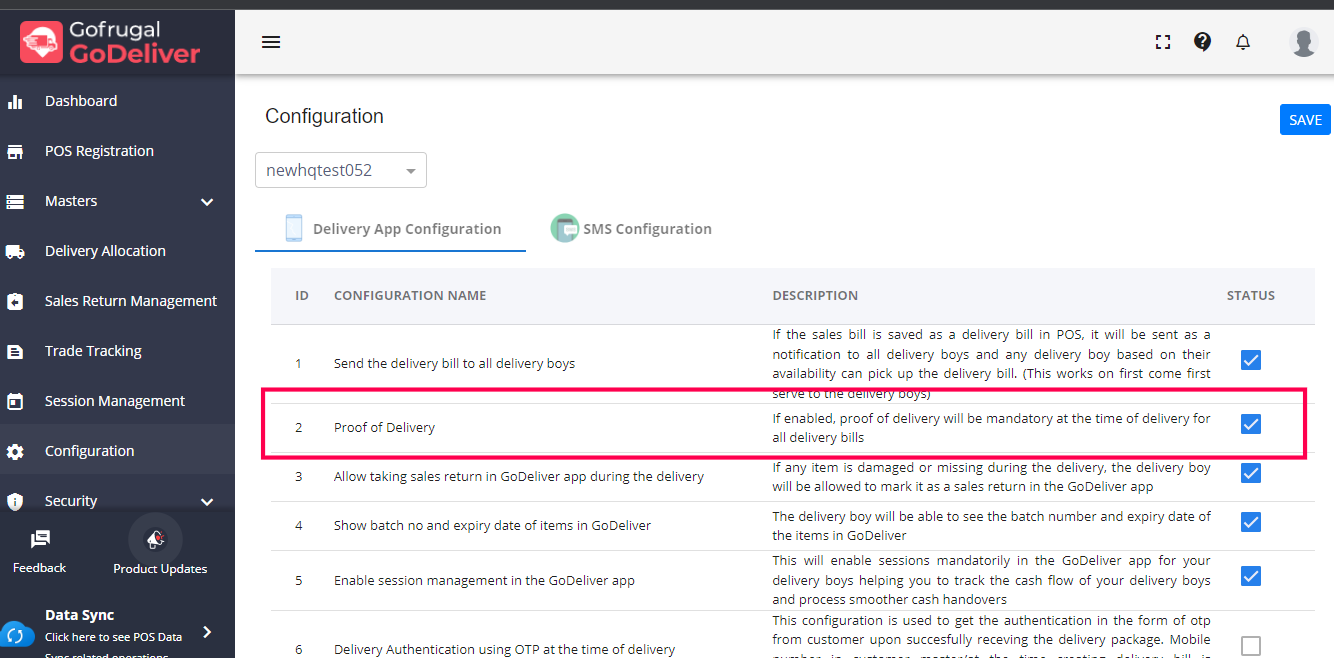This screenshot has height=658, width=1334.
Task: Open the help question mark icon
Action: click(1203, 42)
